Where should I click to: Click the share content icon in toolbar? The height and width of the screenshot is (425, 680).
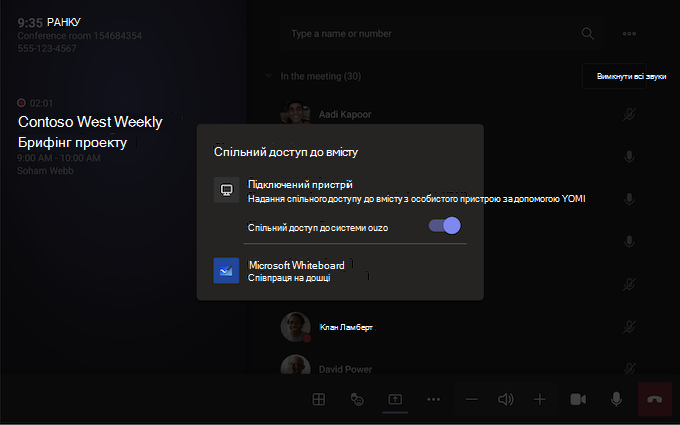click(x=395, y=399)
